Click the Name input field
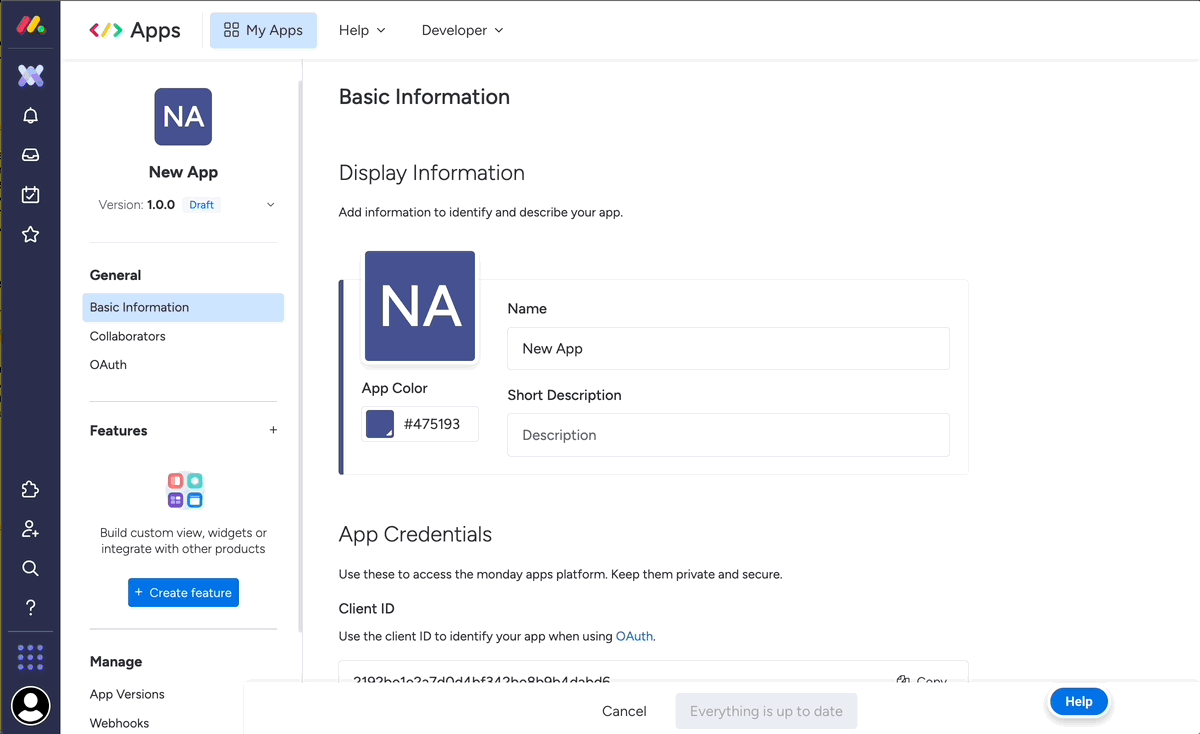 (728, 349)
